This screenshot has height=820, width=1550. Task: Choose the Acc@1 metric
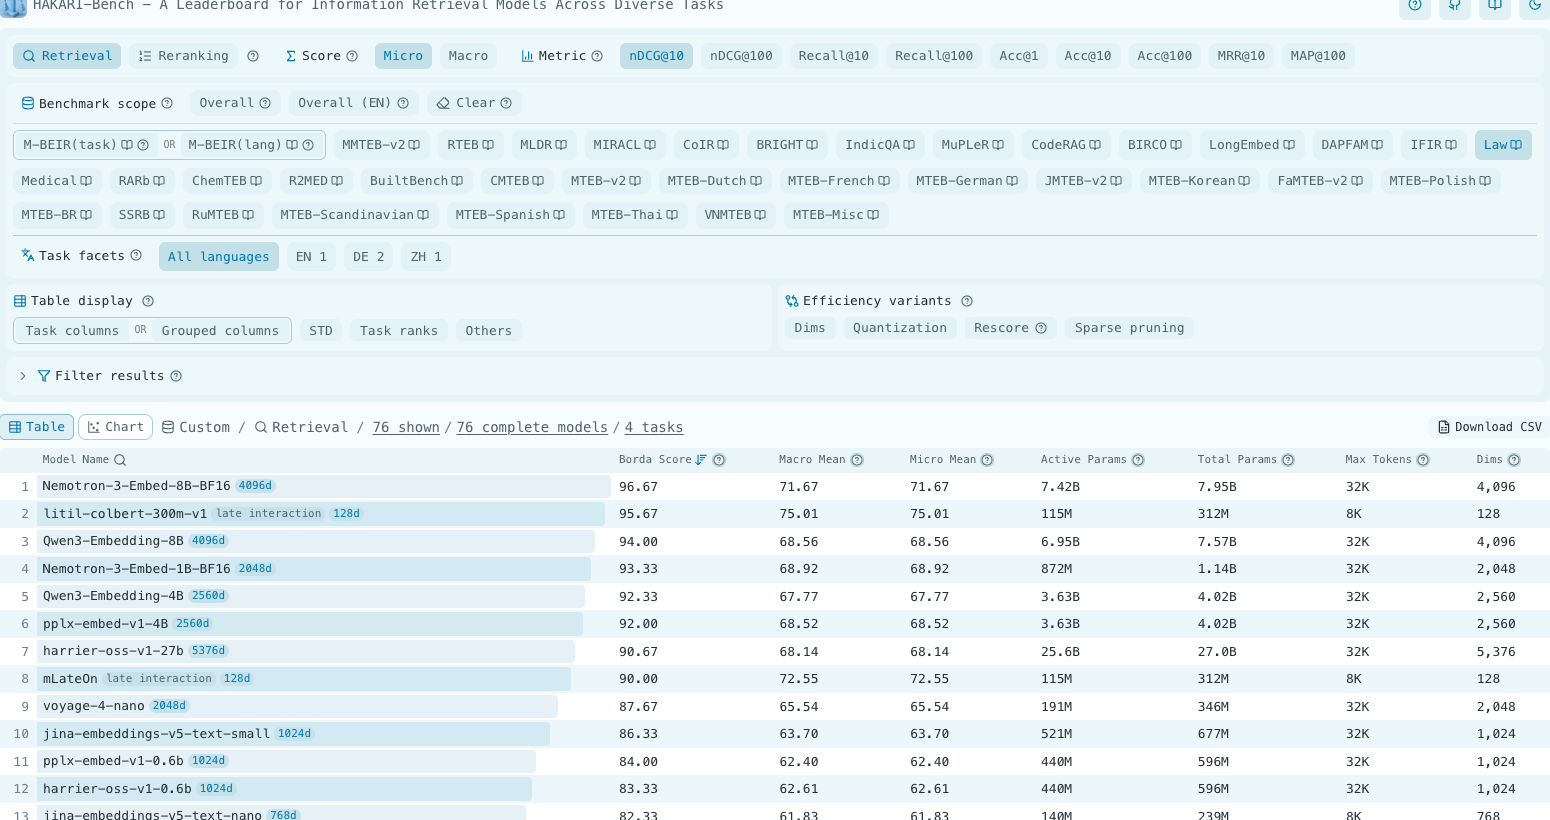[x=1019, y=56]
